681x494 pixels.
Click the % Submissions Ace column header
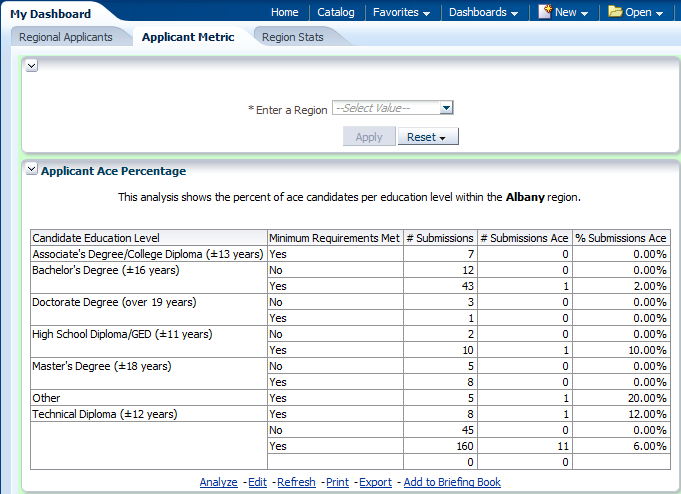[x=621, y=238]
